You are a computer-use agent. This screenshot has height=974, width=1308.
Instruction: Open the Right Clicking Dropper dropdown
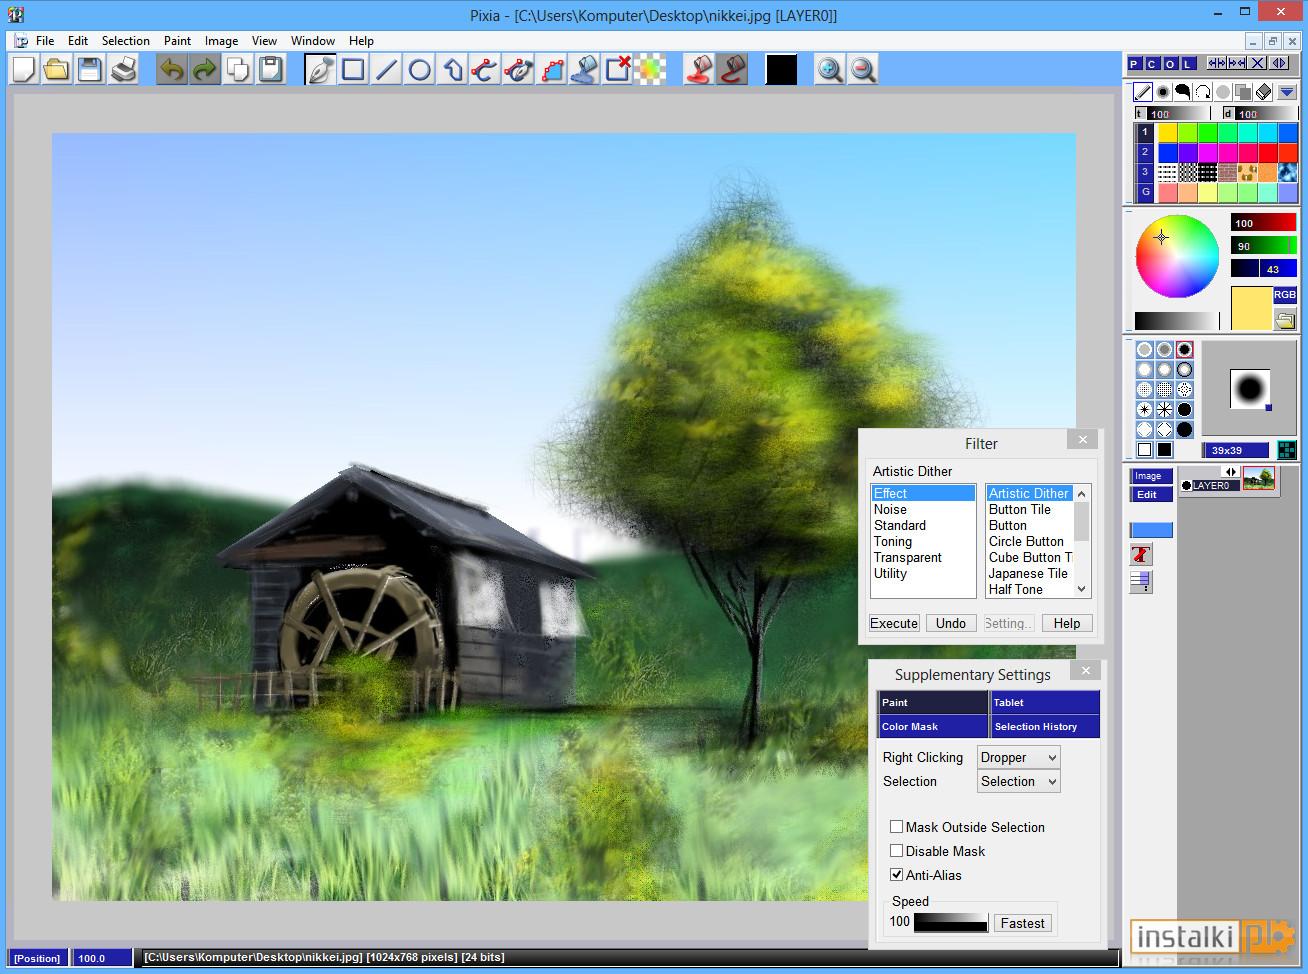1018,758
